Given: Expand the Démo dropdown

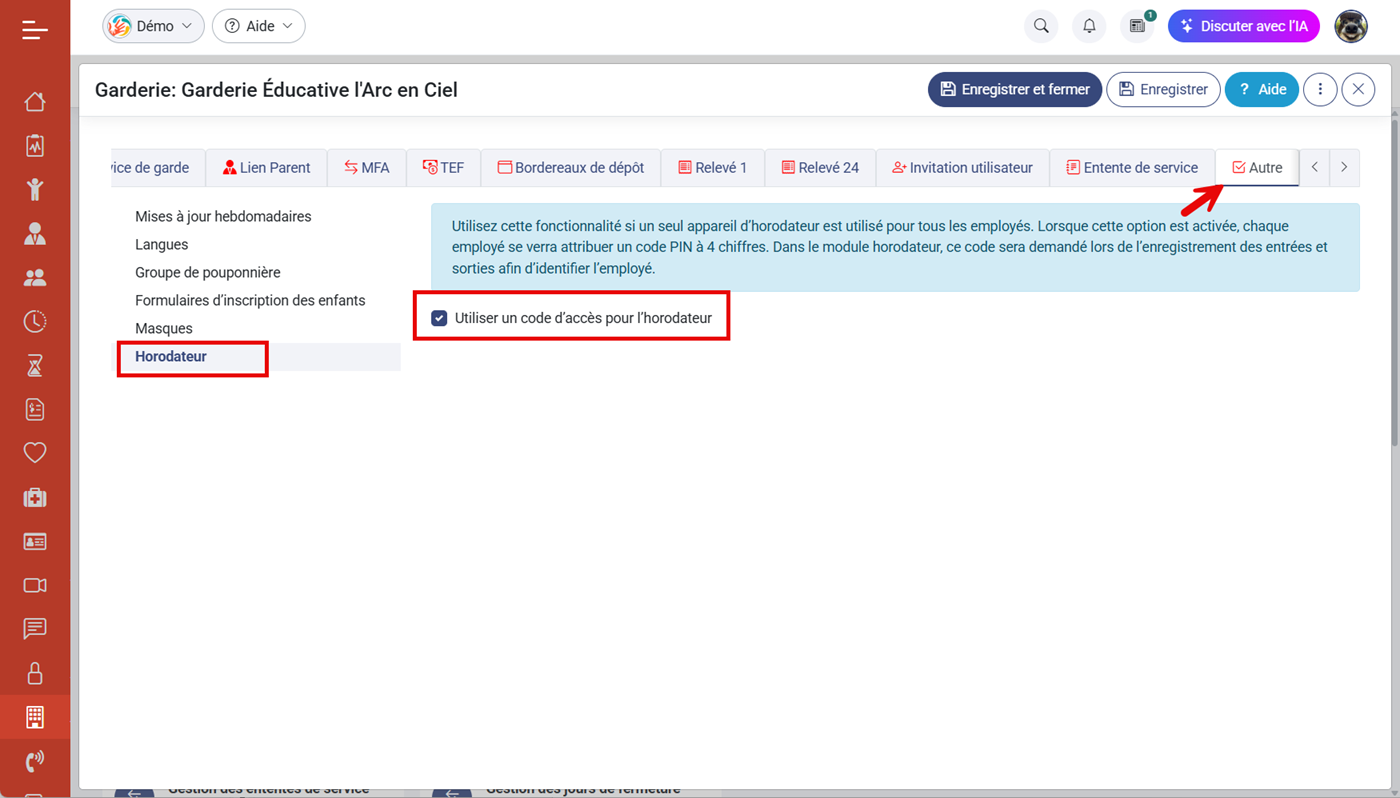Looking at the screenshot, I should click(153, 26).
